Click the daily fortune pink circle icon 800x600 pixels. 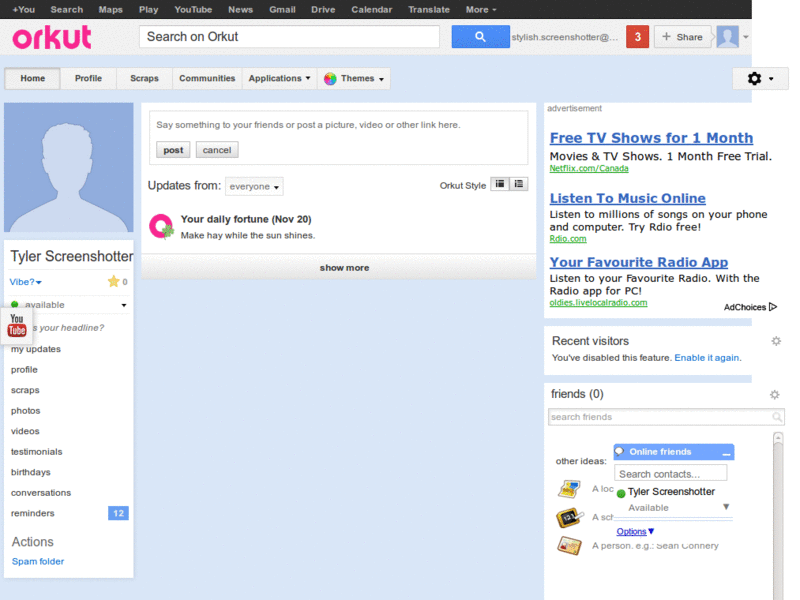(x=161, y=227)
